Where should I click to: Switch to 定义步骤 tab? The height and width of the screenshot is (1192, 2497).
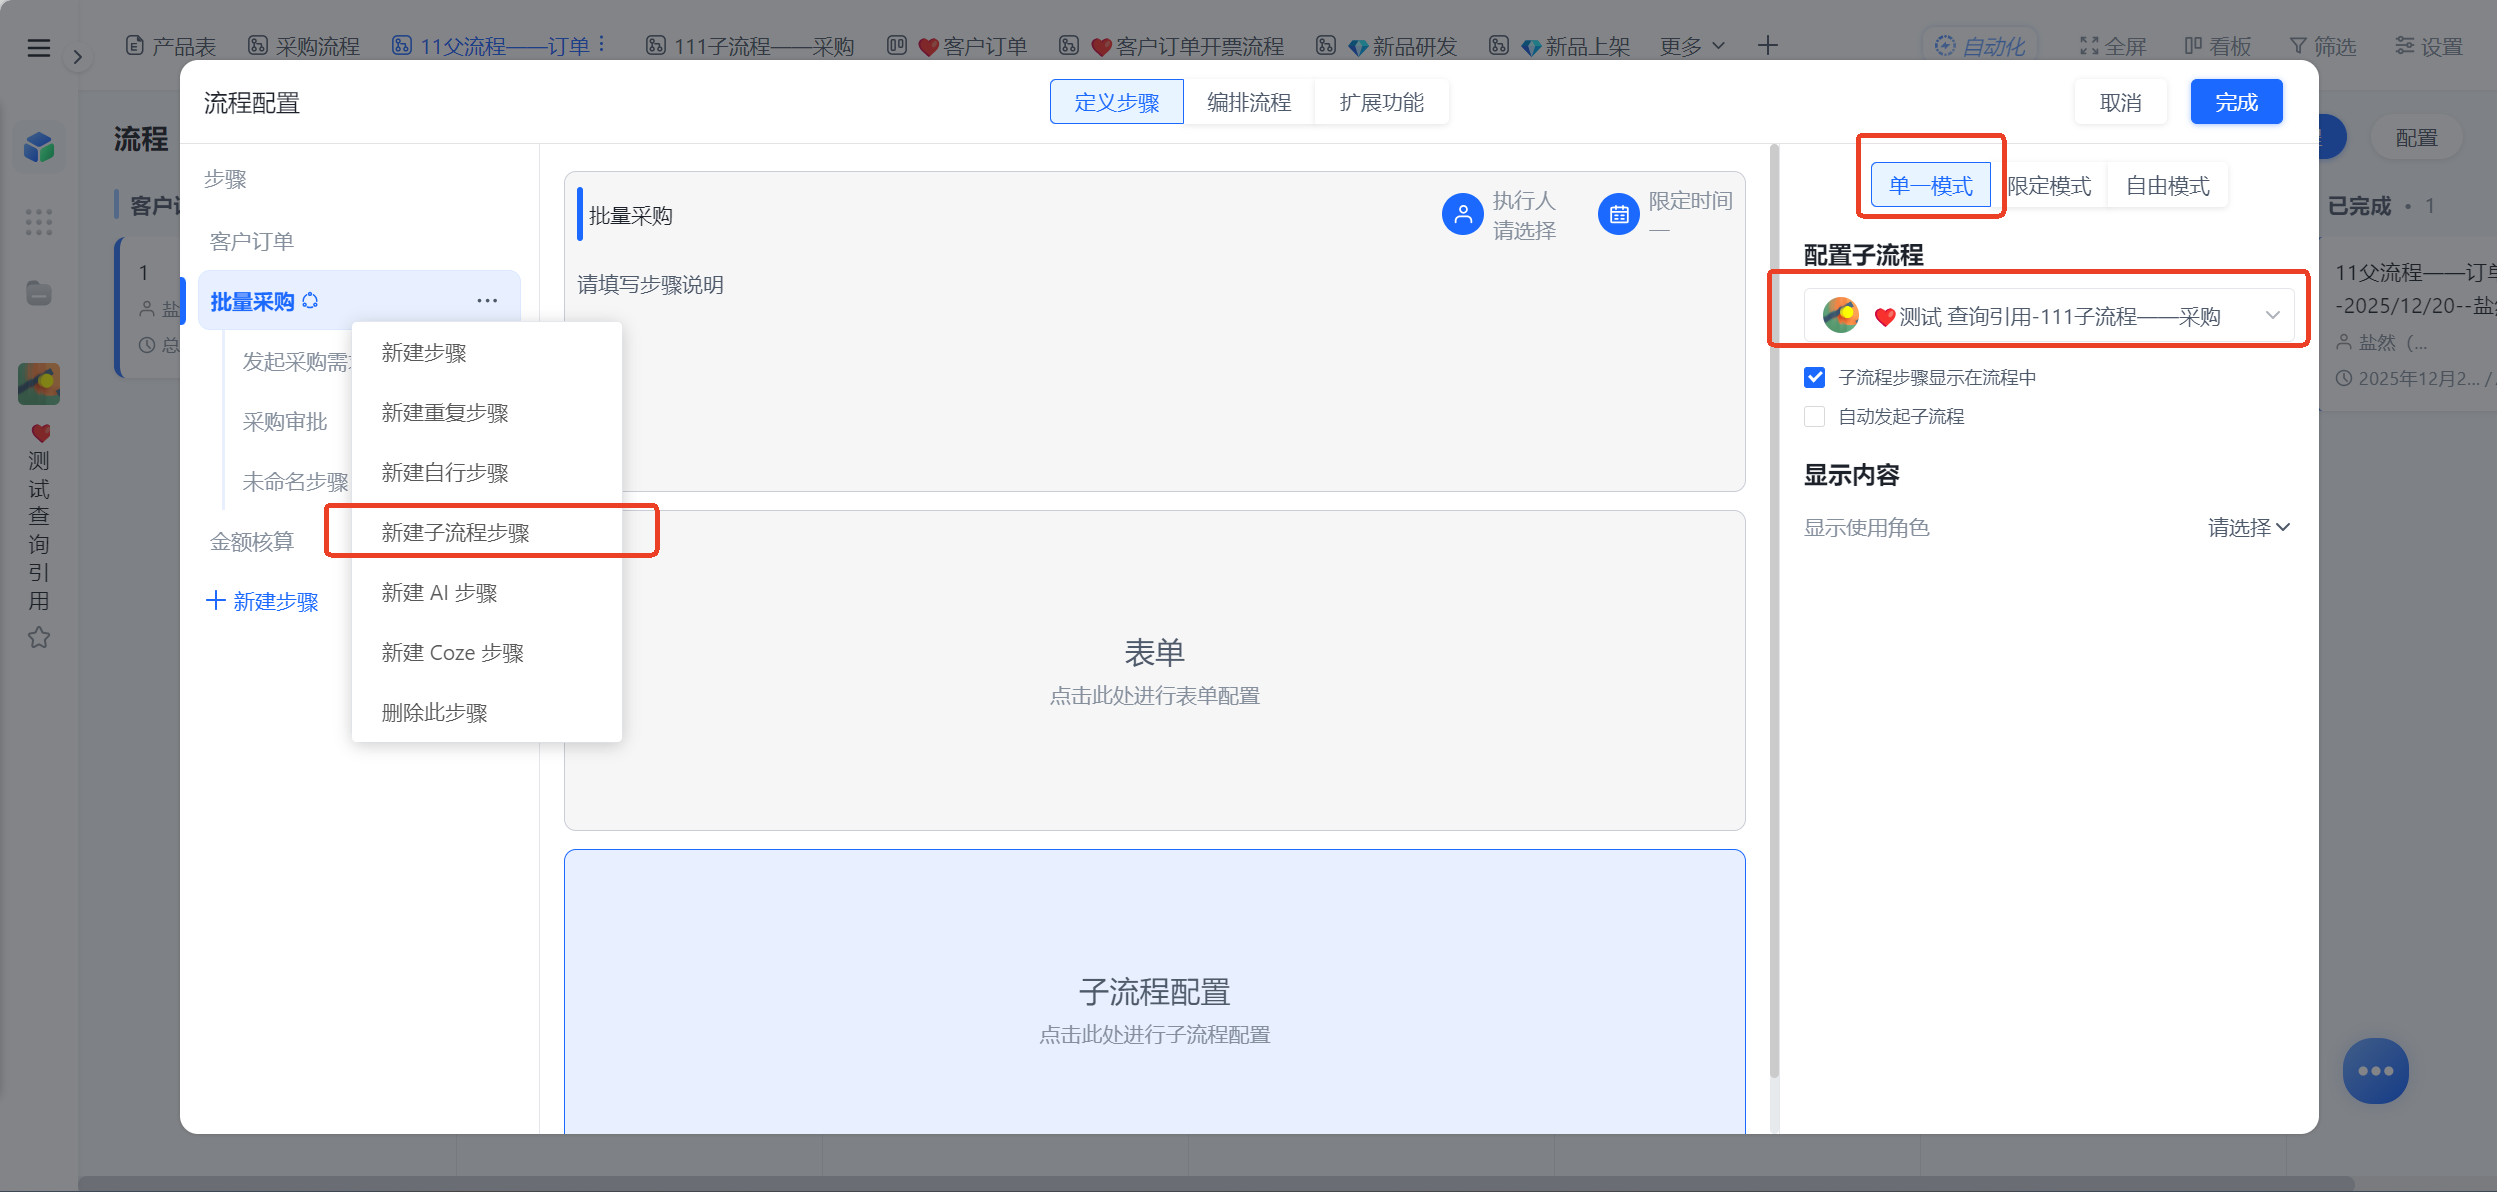tap(1116, 102)
